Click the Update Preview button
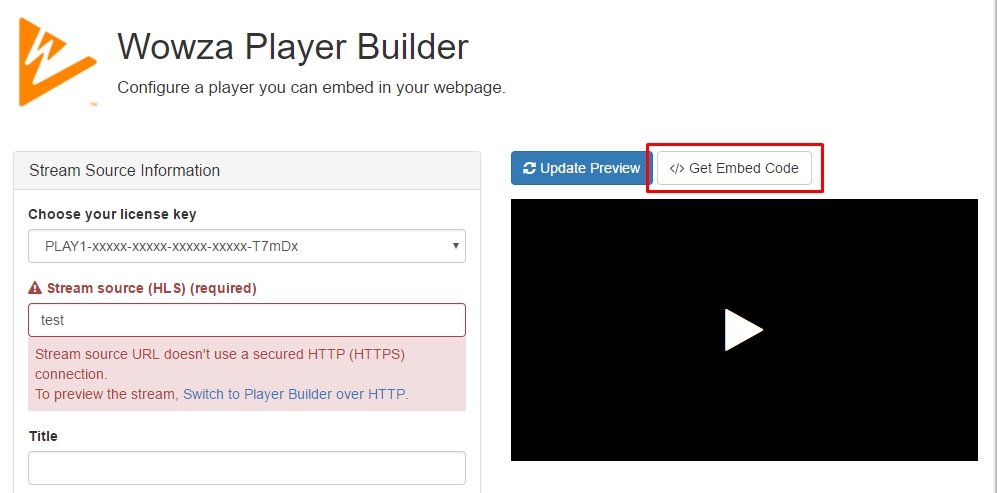Viewport: 997px width, 493px height. [x=582, y=168]
